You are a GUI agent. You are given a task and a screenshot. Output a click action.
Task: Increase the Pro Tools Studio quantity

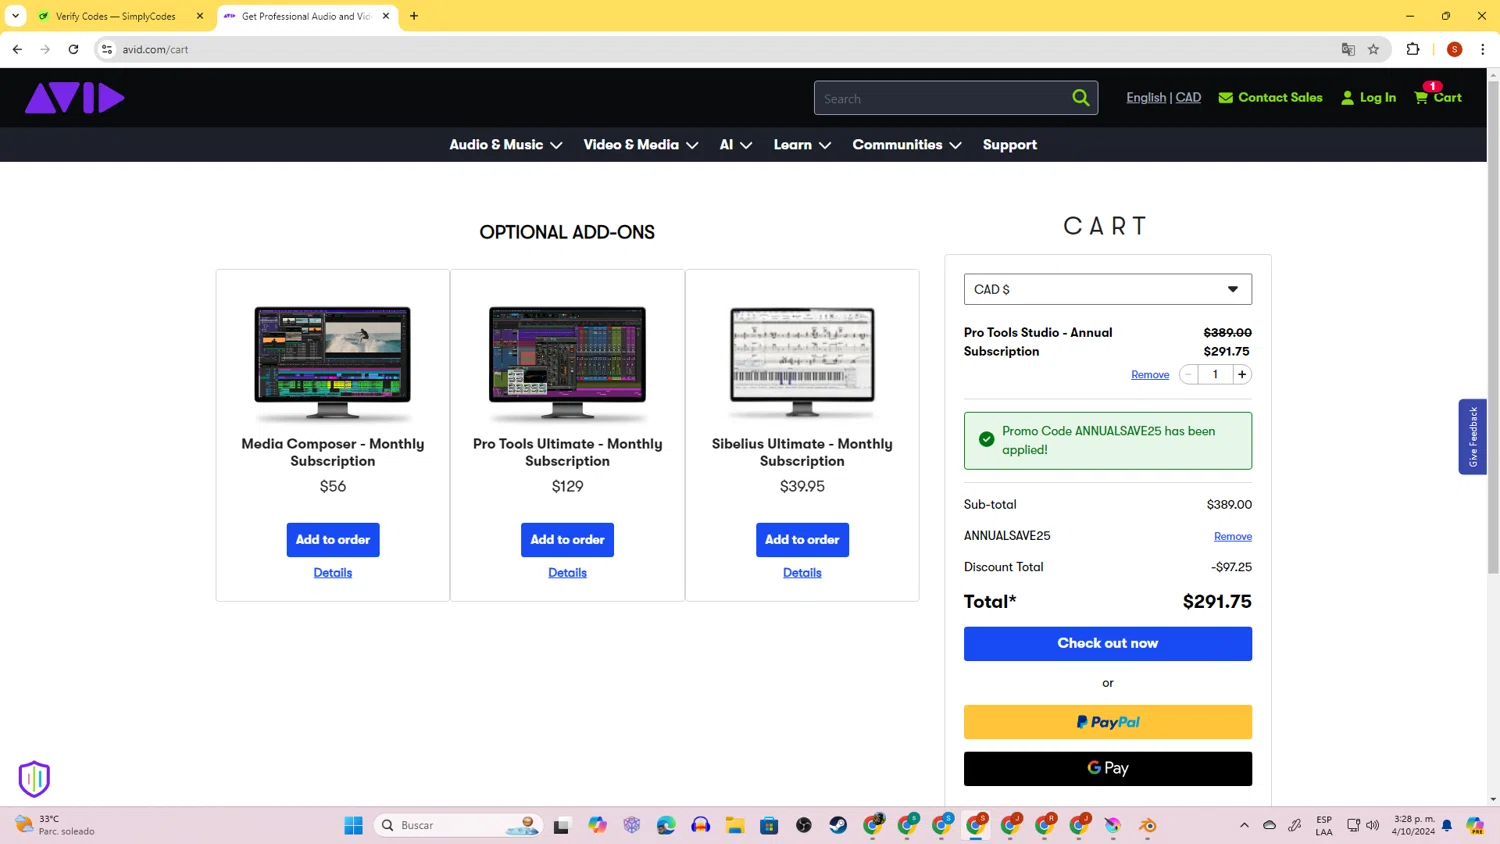pos(1242,374)
